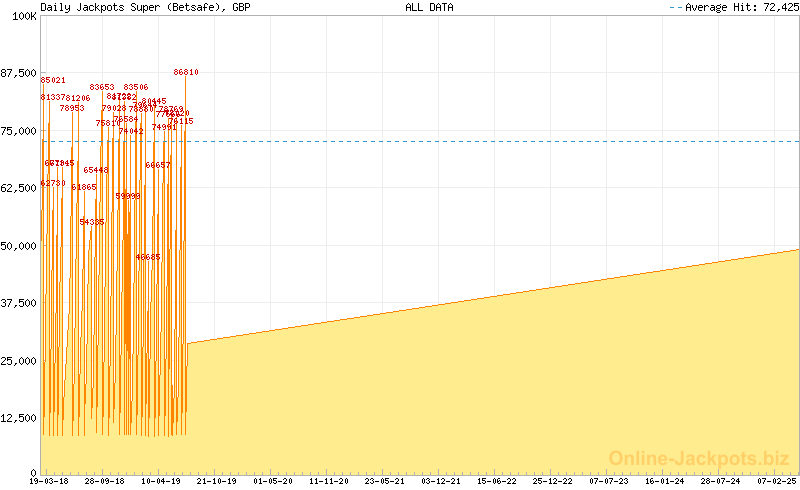Click the 15-06-22 x-axis date

coord(495,481)
